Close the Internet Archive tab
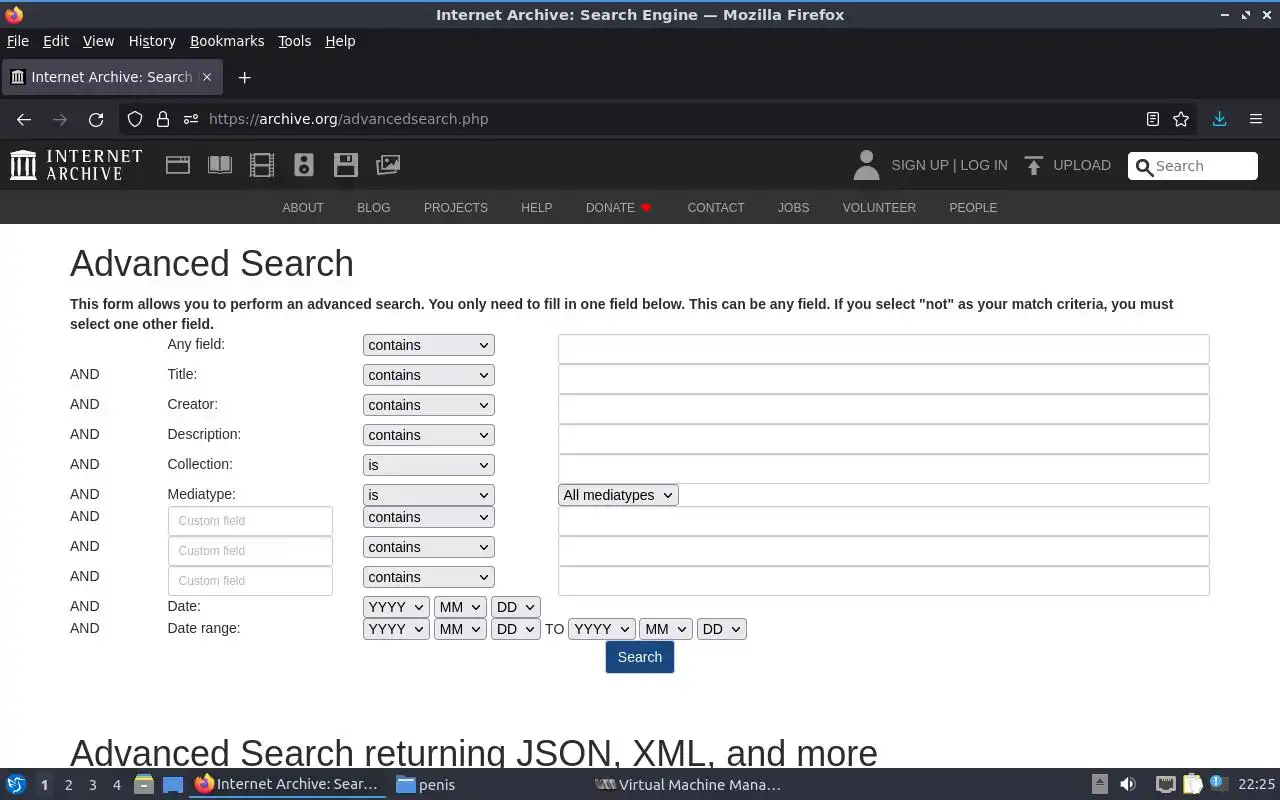Viewport: 1280px width, 800px height. click(x=207, y=77)
